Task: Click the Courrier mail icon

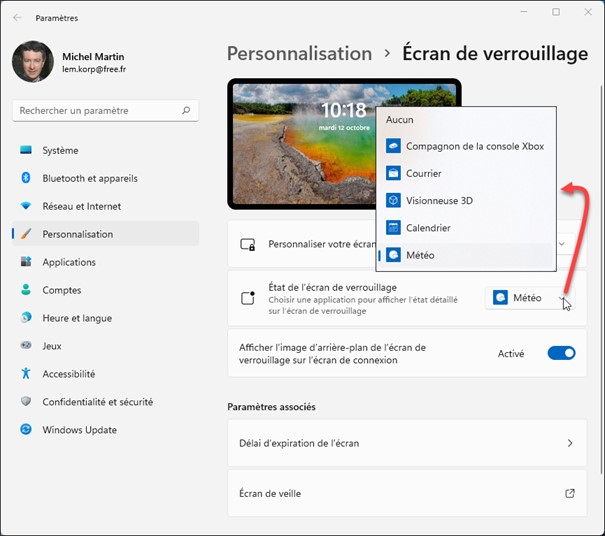Action: 393,173
